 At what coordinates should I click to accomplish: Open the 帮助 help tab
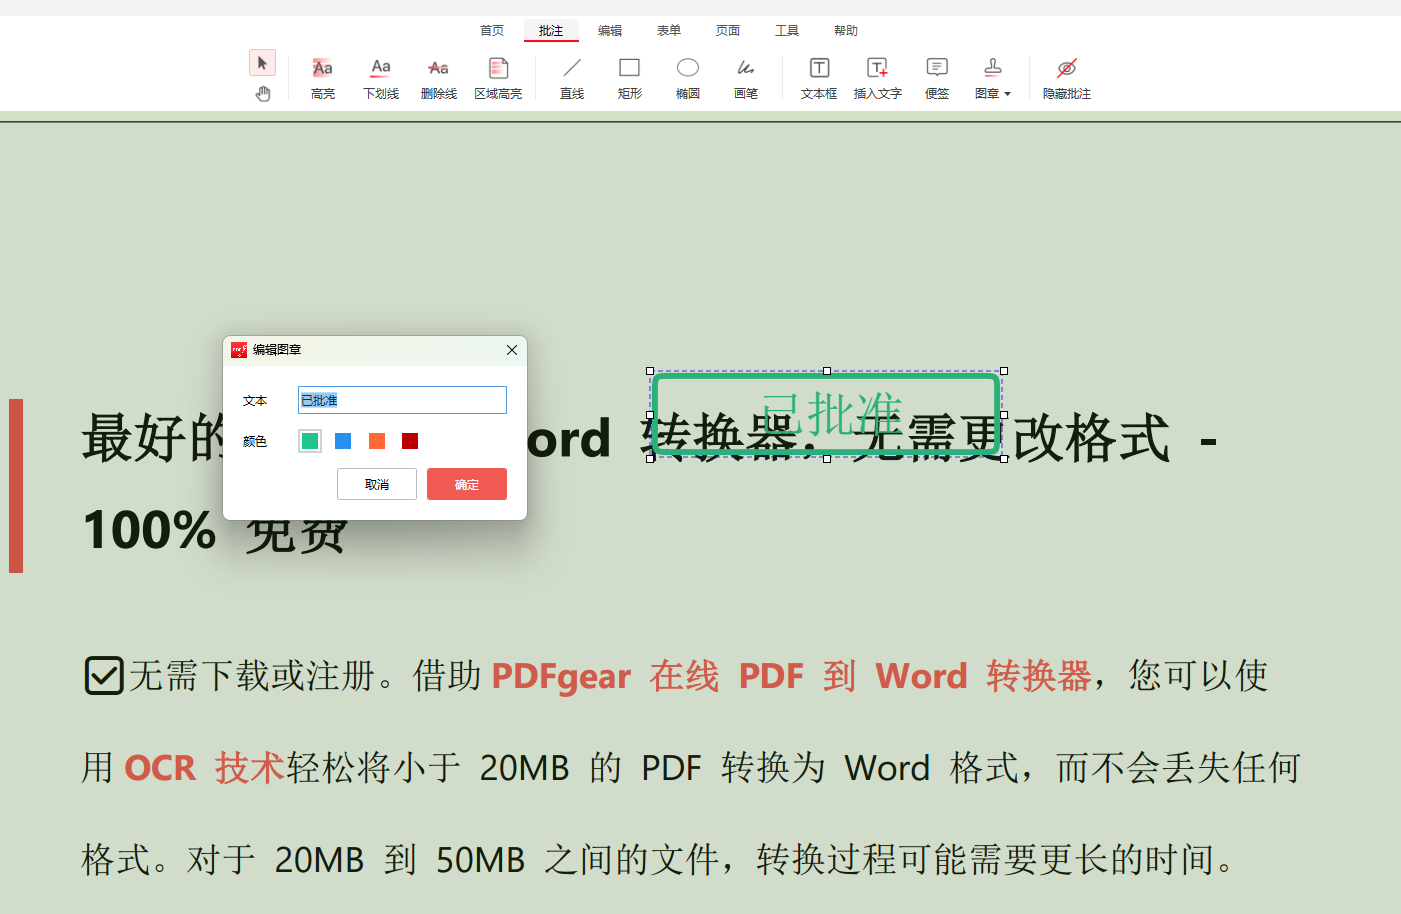pyautogui.click(x=846, y=31)
